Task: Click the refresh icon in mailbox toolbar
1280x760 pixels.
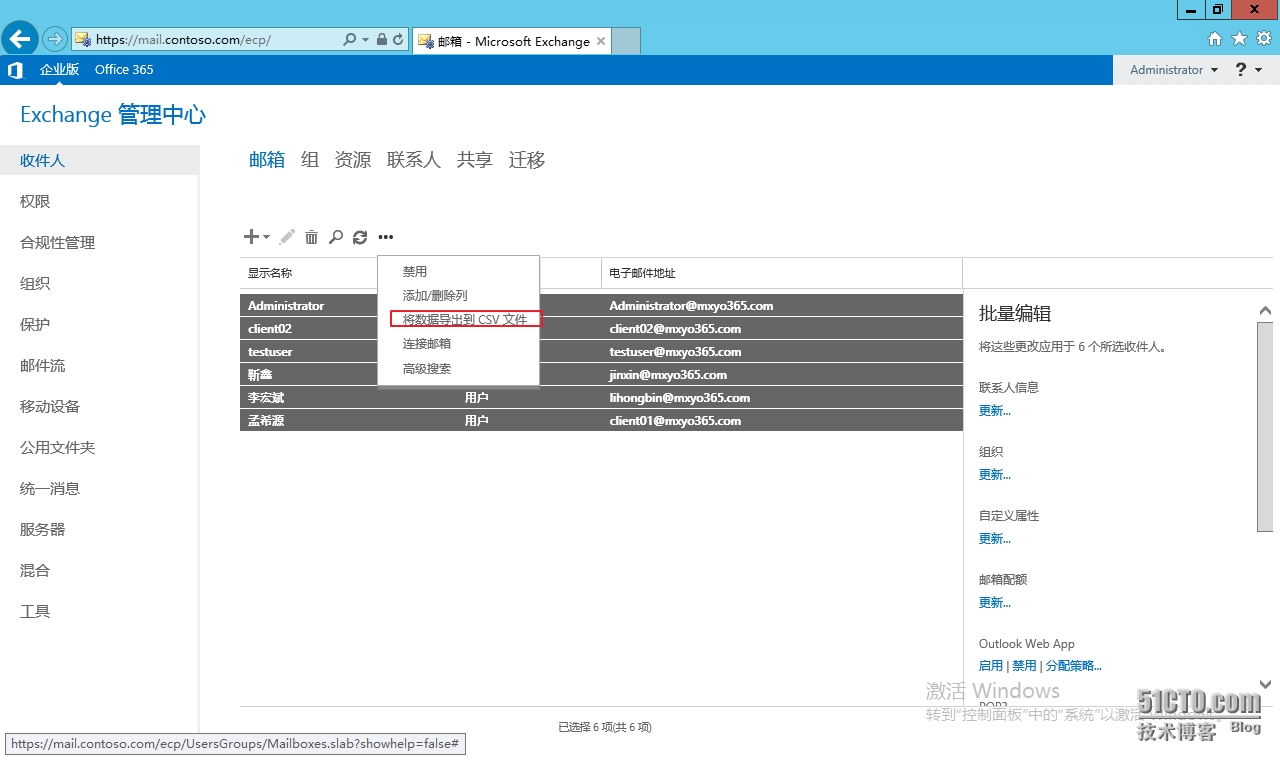Action: (360, 237)
